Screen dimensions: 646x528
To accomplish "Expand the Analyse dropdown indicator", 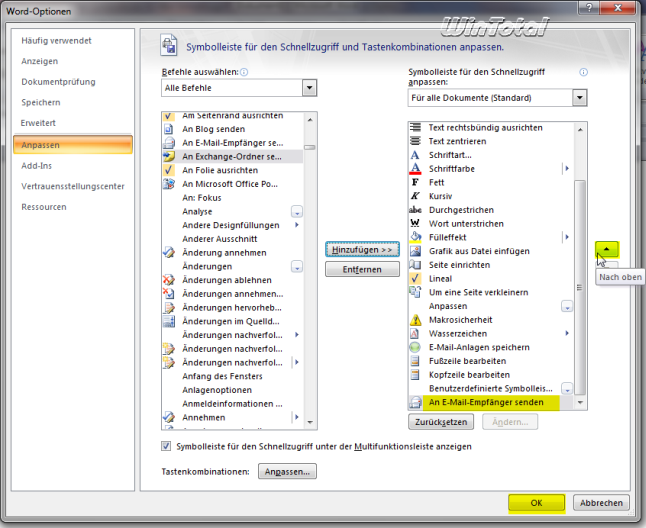I will pyautogui.click(x=297, y=212).
